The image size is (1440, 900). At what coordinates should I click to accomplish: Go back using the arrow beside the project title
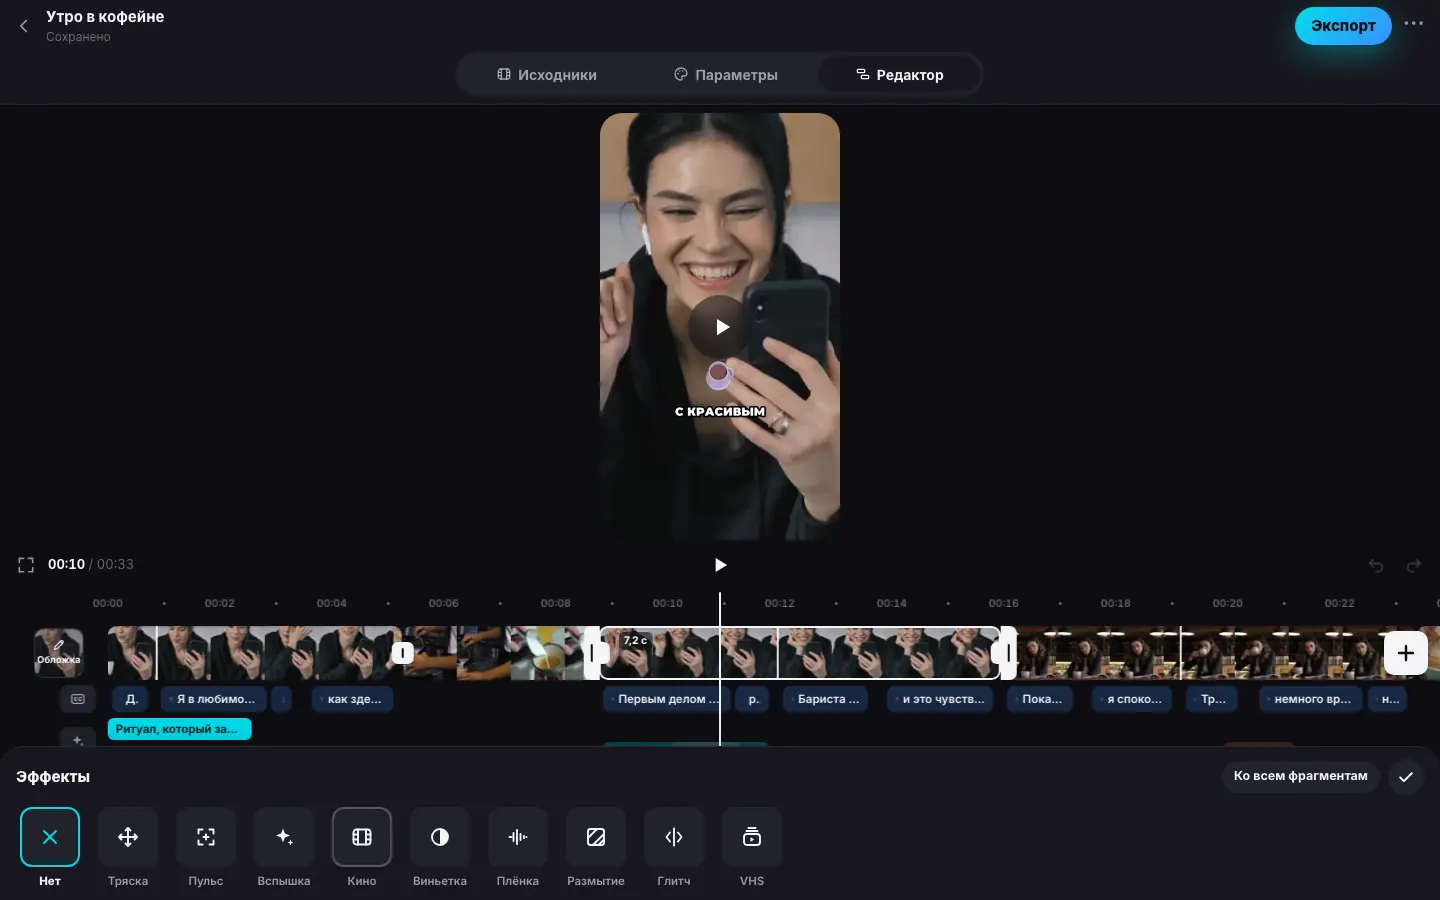(24, 26)
